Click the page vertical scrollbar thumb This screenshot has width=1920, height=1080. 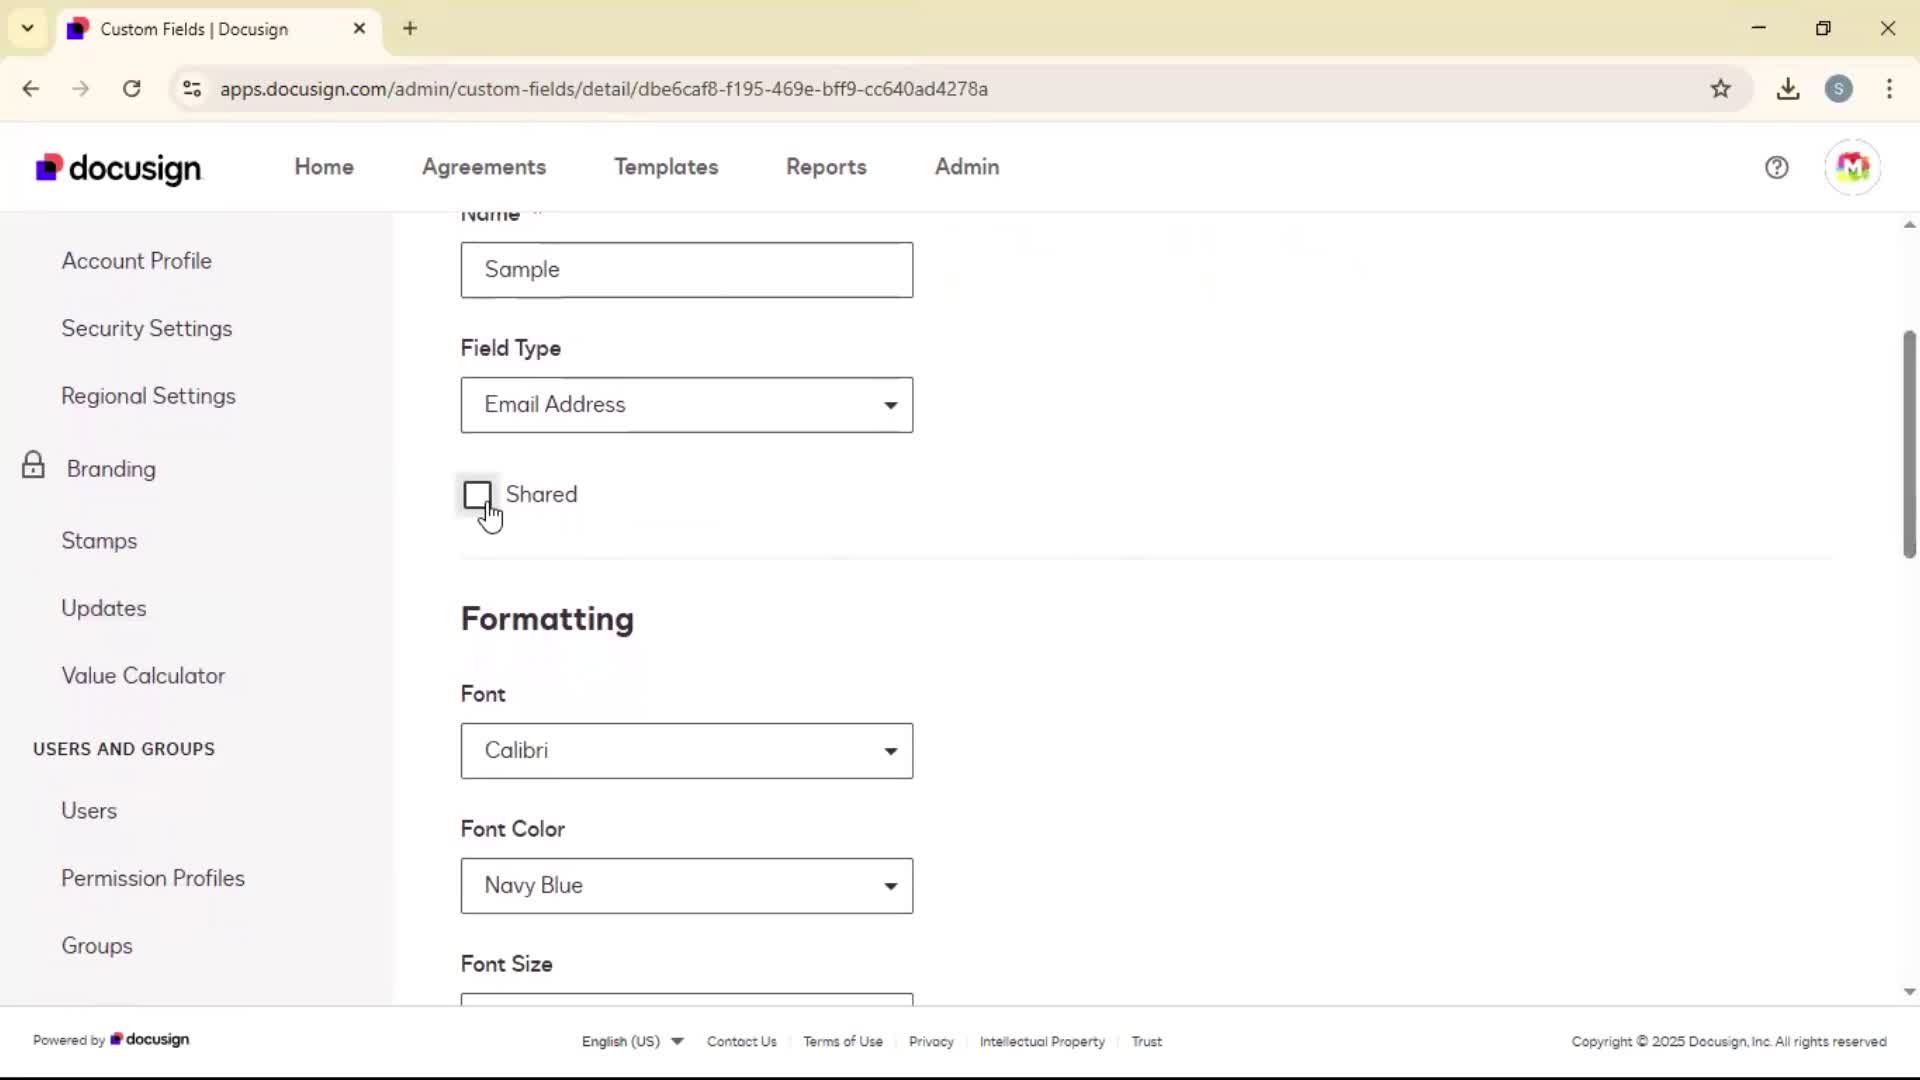pyautogui.click(x=1909, y=444)
